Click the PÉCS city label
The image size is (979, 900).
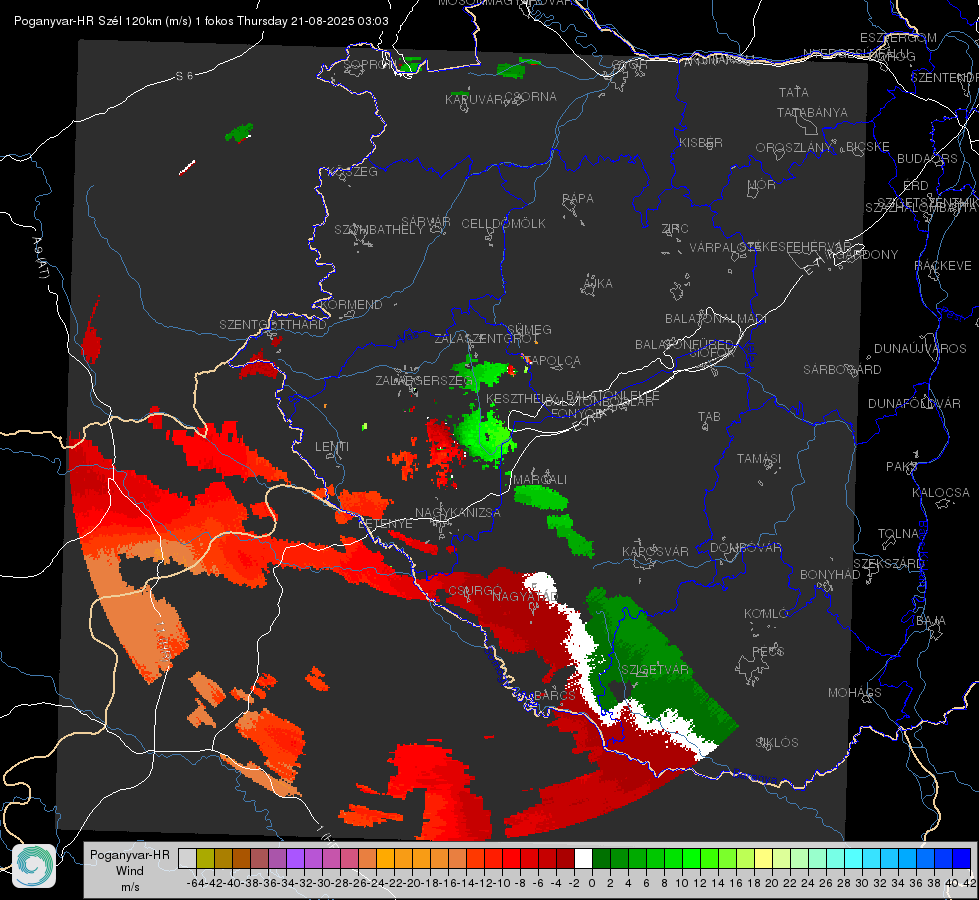click(x=767, y=651)
